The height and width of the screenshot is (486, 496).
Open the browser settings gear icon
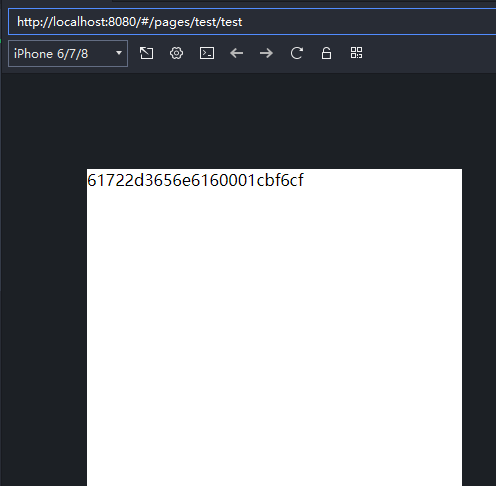point(176,53)
